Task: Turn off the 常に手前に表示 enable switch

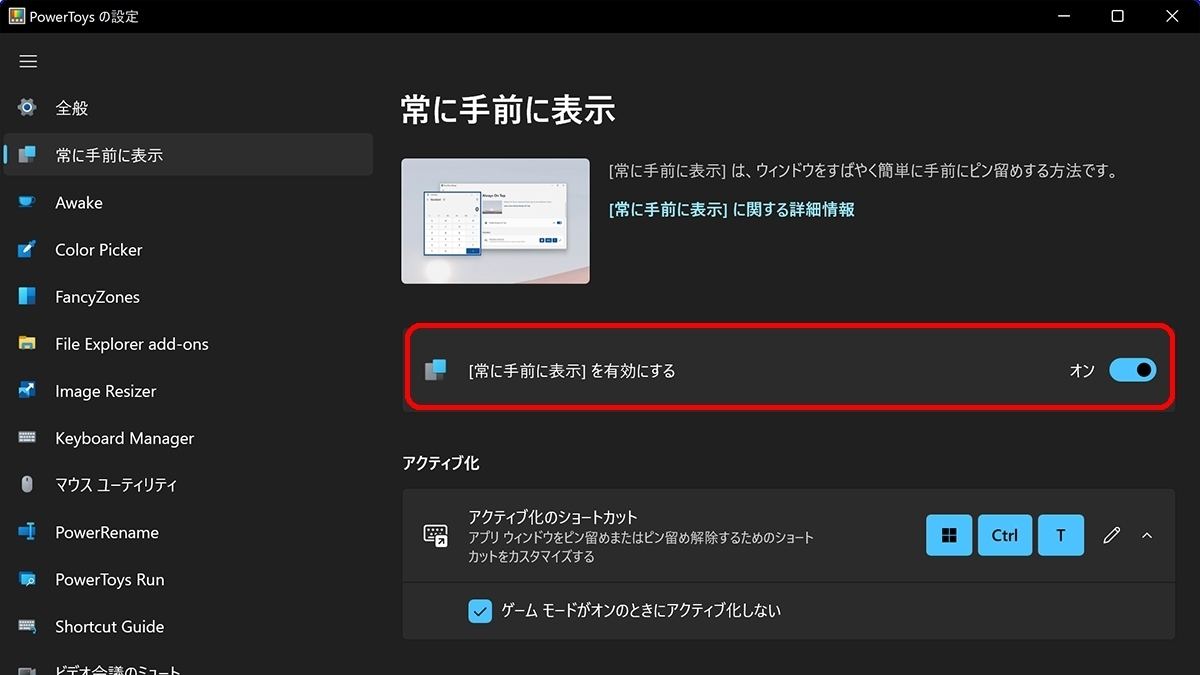Action: pyautogui.click(x=1133, y=371)
